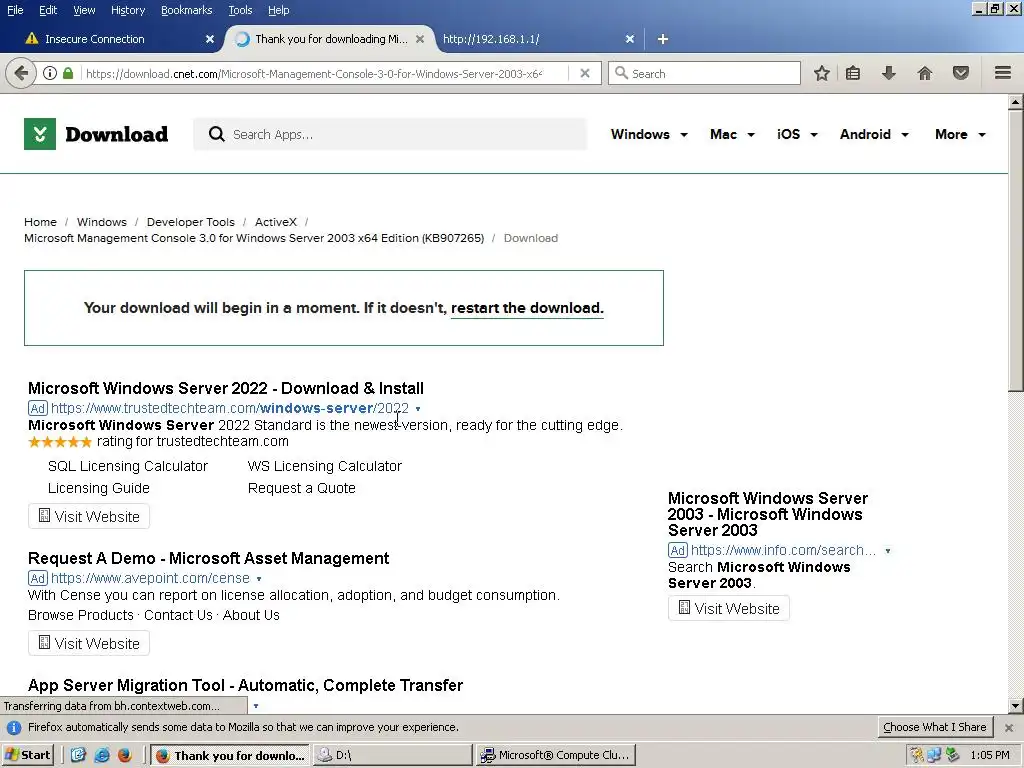Click Visit Website under Asset Management ad
Image resolution: width=1024 pixels, height=768 pixels.
tap(89, 643)
